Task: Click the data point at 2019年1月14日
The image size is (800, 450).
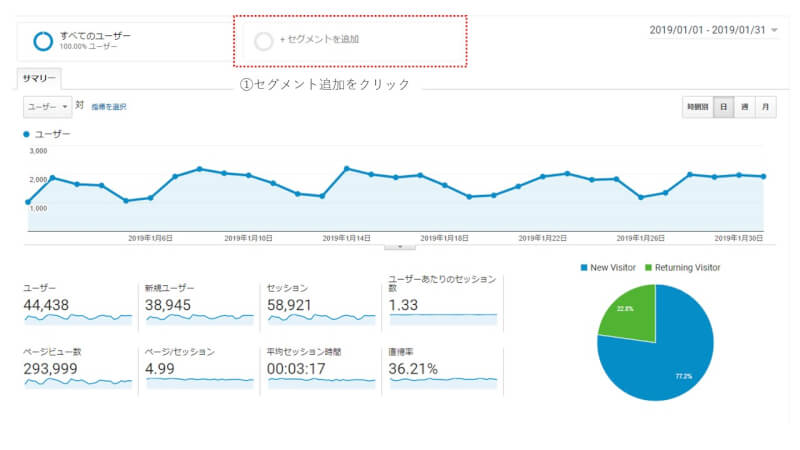Action: click(x=346, y=168)
